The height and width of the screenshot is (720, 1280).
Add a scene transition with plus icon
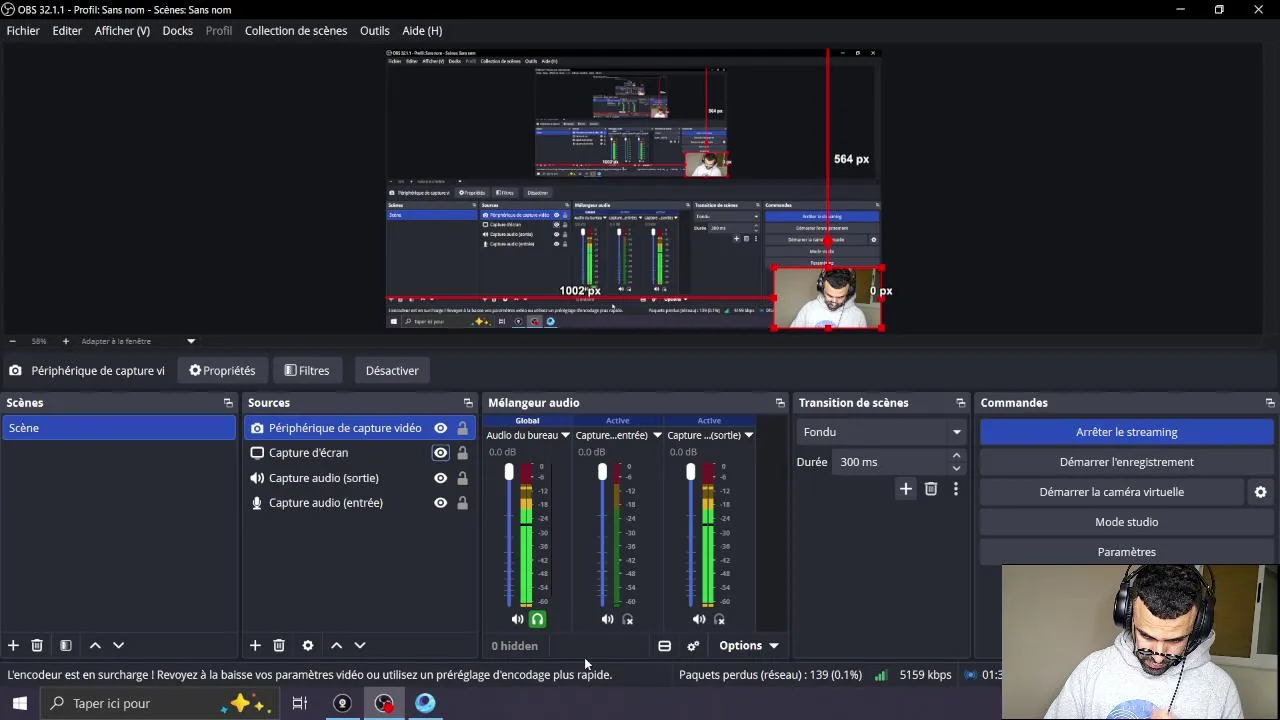pos(906,489)
